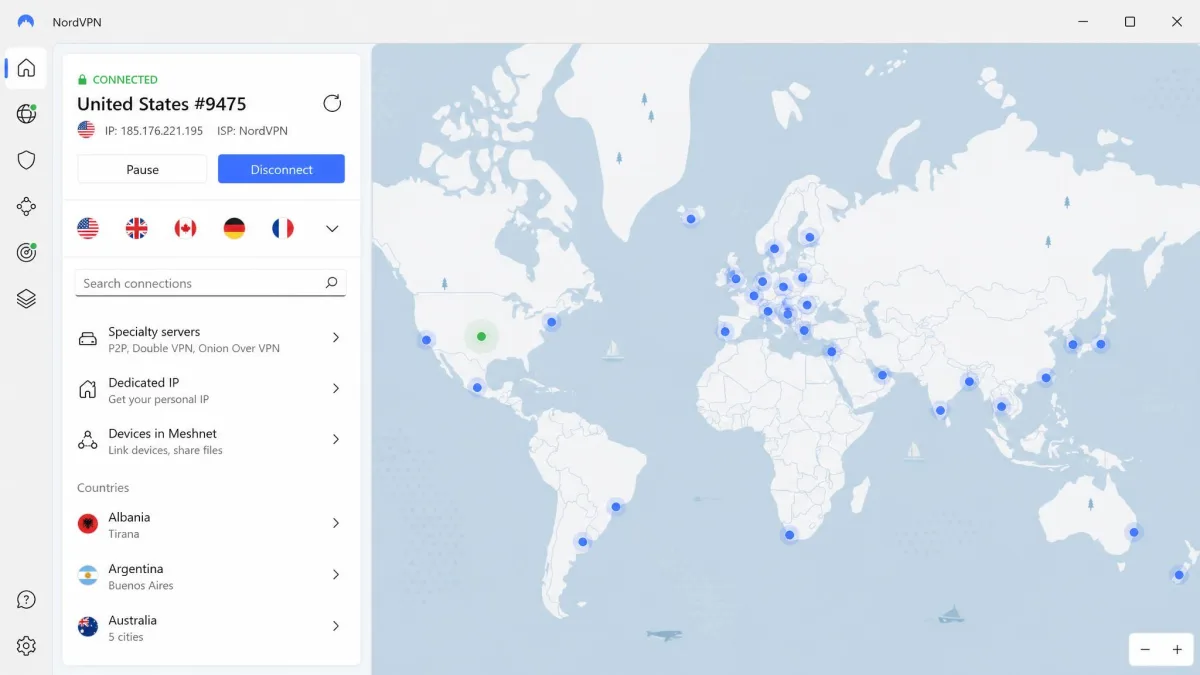Select the US east coast server dot
Image resolution: width=1200 pixels, height=675 pixels.
[x=551, y=322]
